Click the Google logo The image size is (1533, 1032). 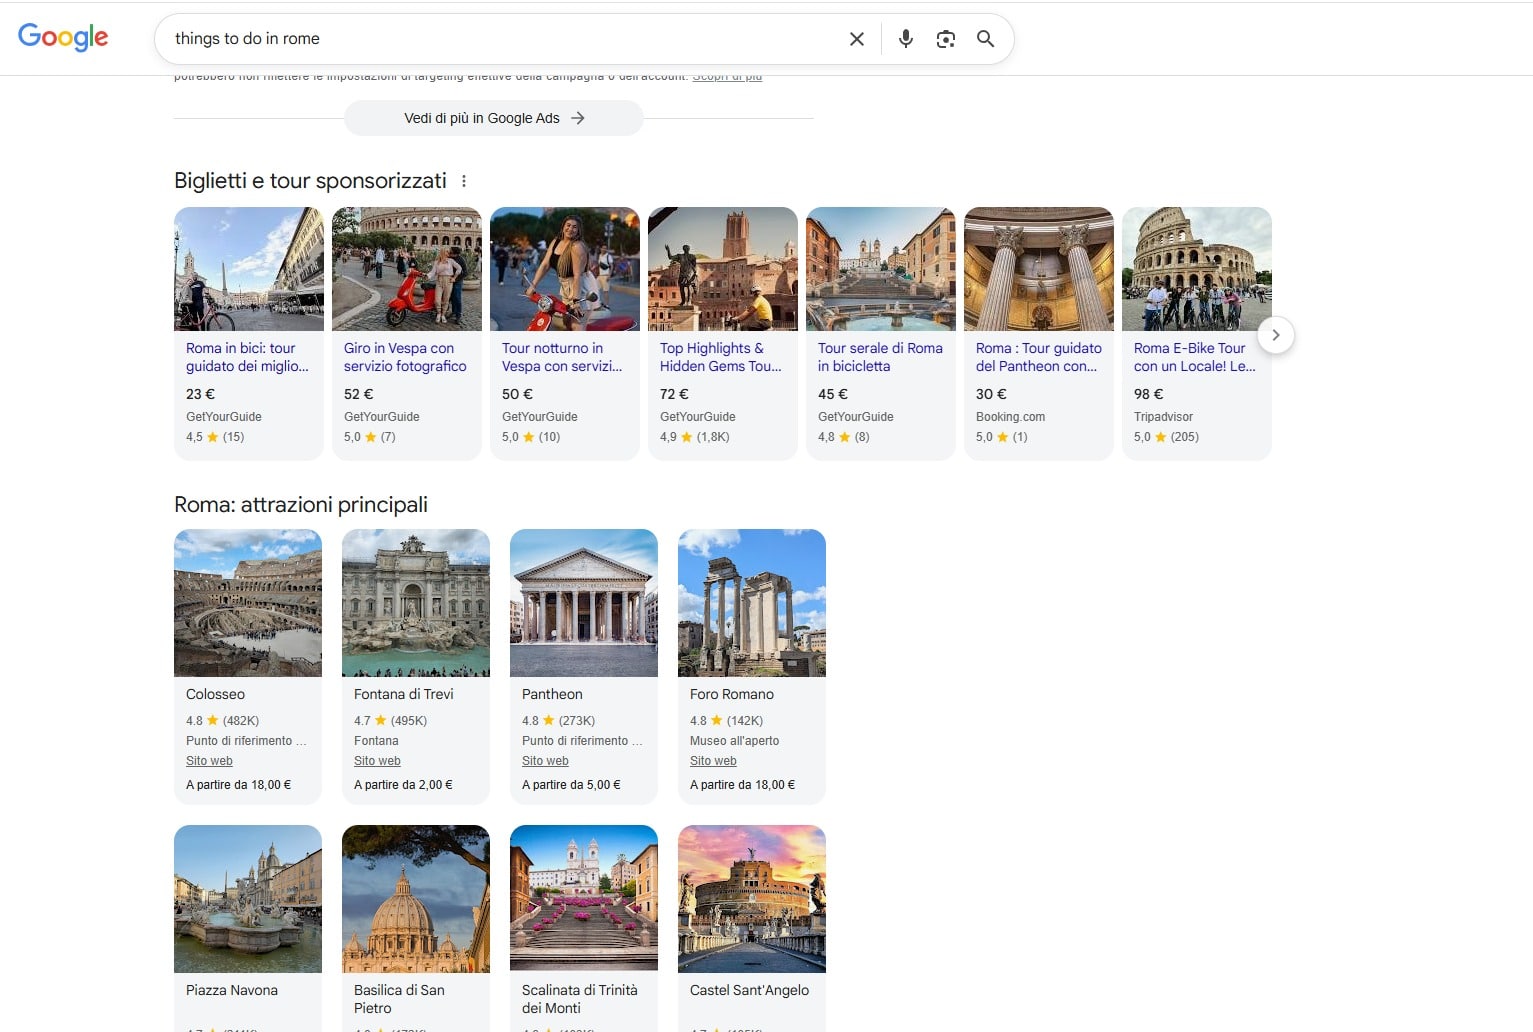63,37
